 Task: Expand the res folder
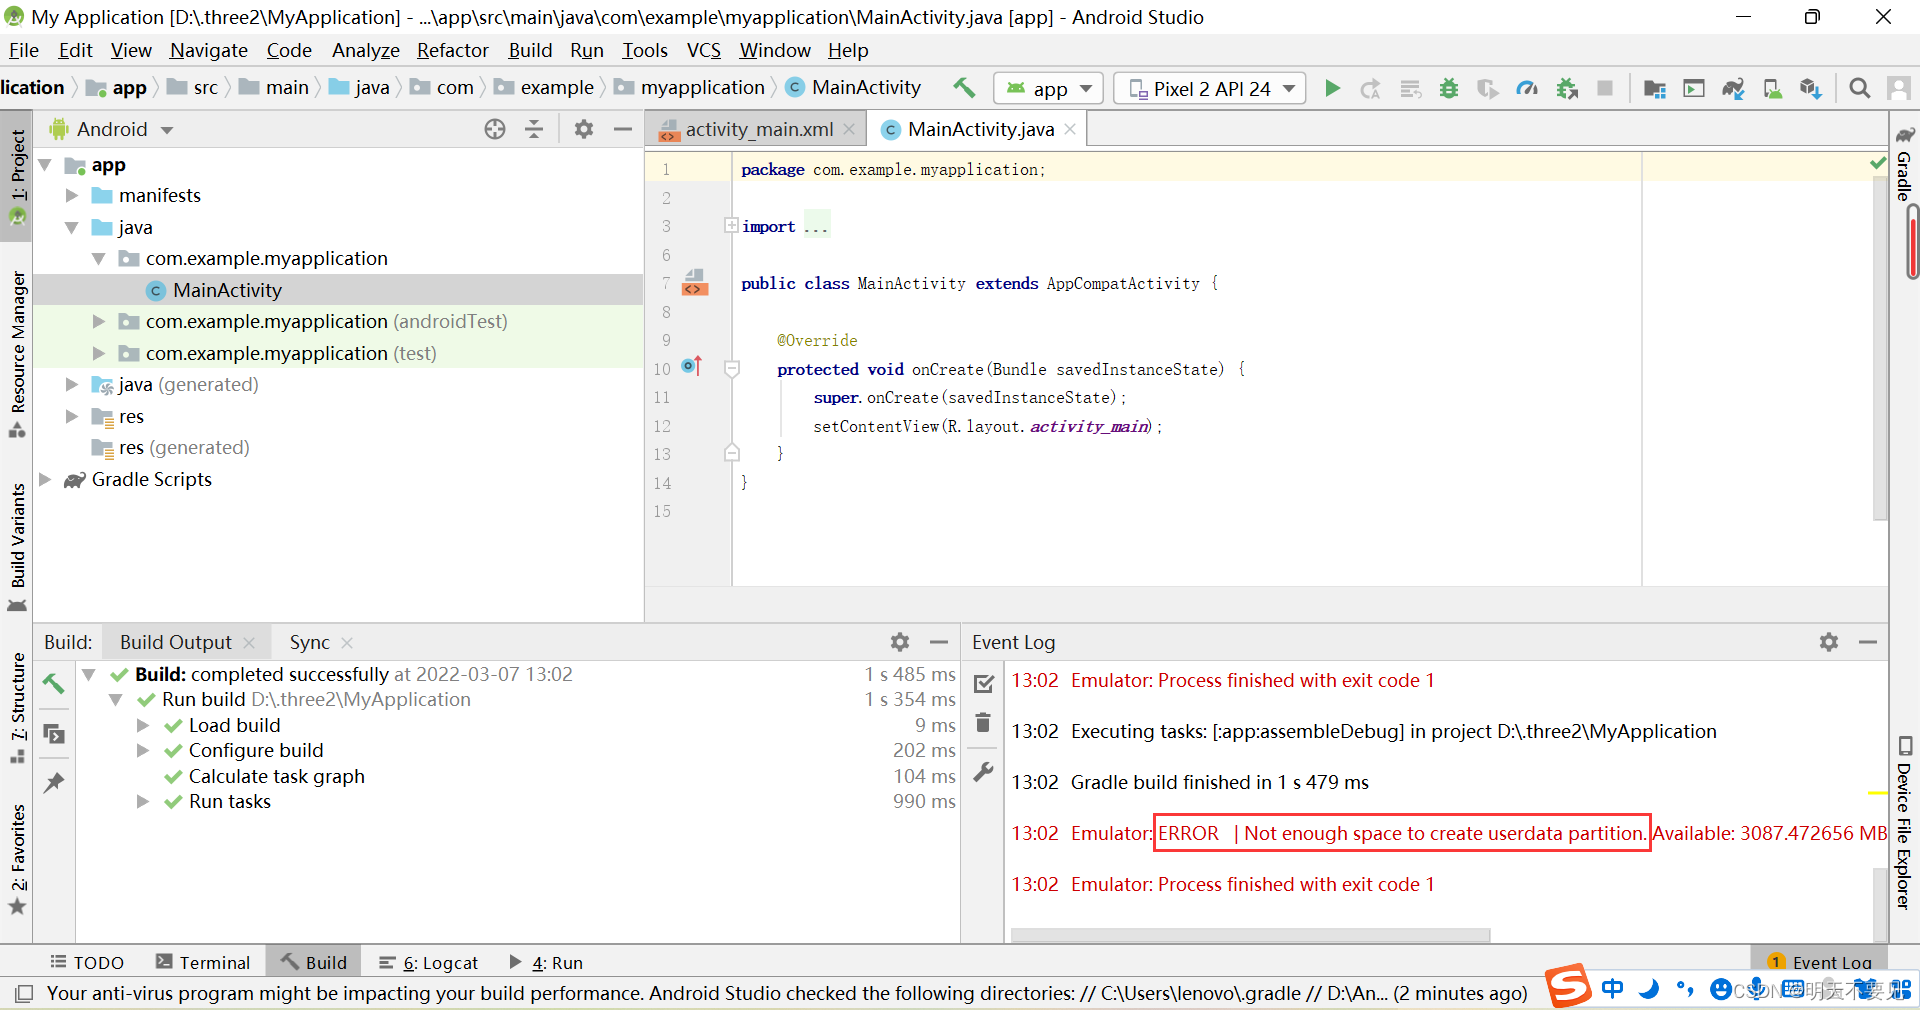tap(71, 416)
